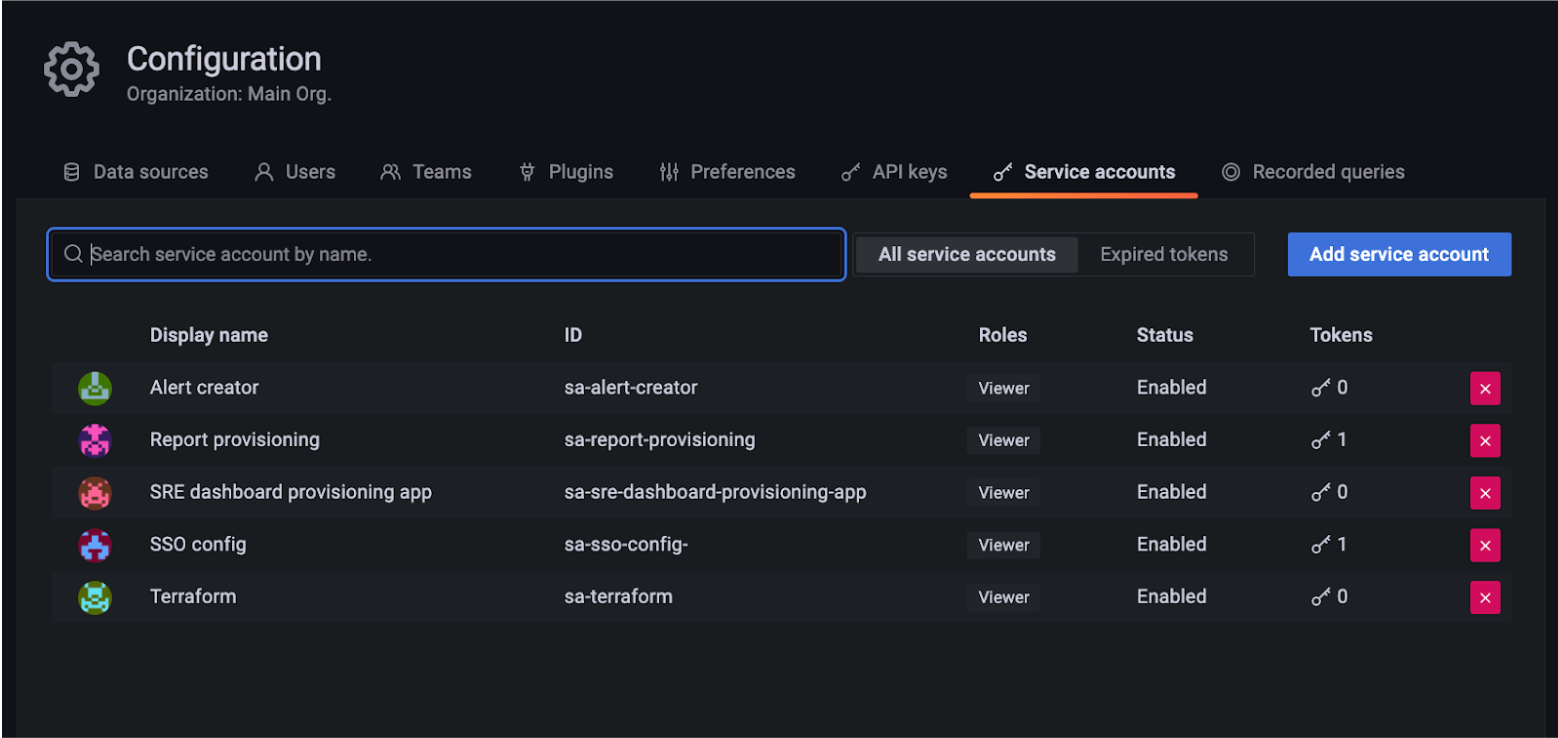Click the Terraform service account avatar
Viewport: 1558px width, 738px height.
click(94, 596)
